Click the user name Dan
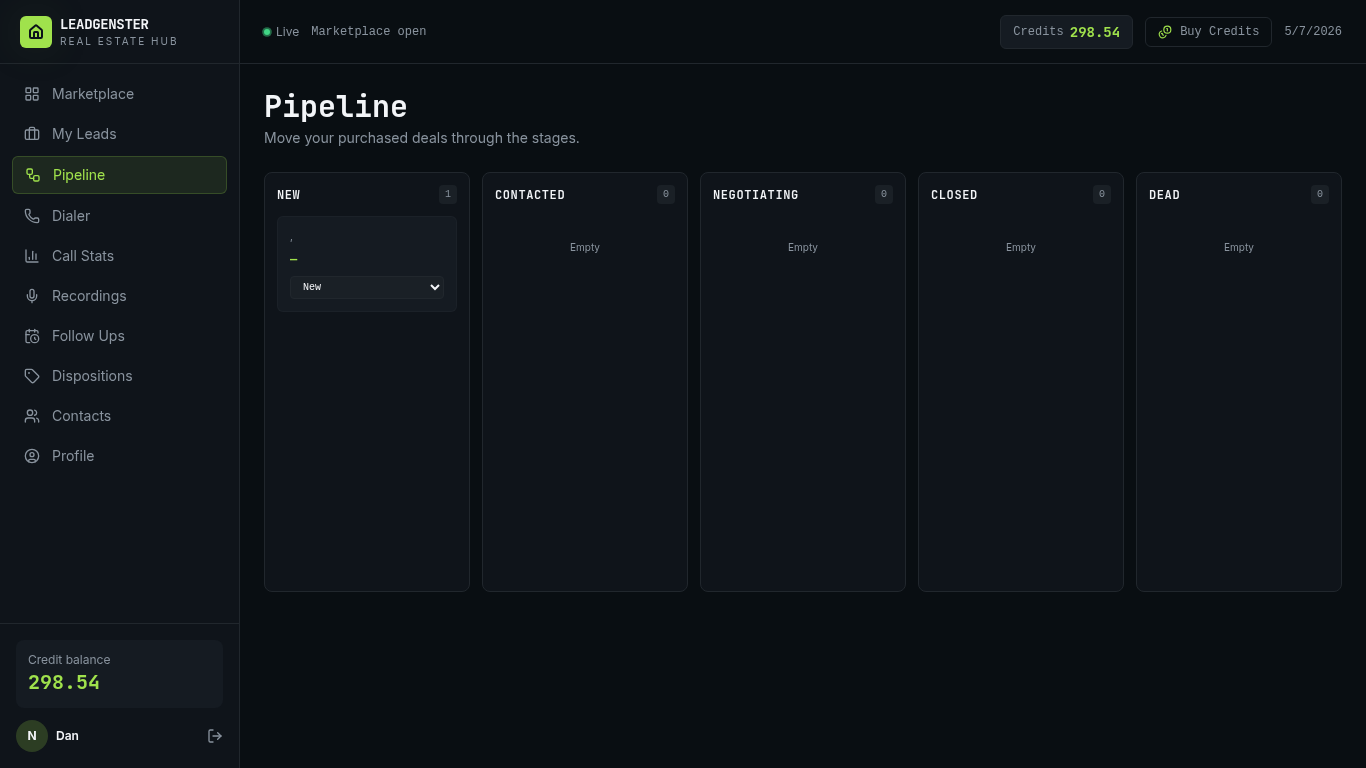Image resolution: width=1366 pixels, height=768 pixels. (67, 736)
